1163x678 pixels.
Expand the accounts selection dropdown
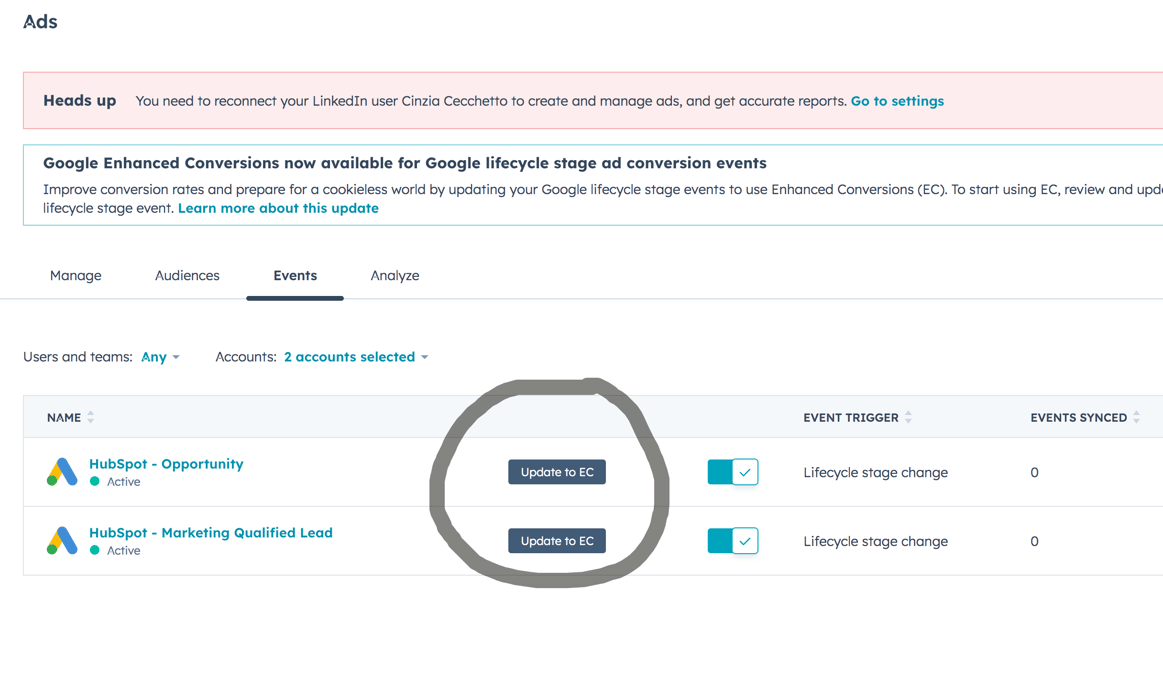(356, 356)
